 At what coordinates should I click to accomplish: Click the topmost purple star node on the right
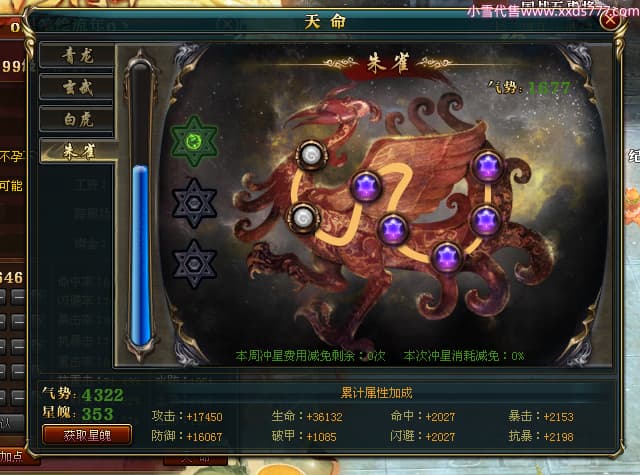[487, 166]
